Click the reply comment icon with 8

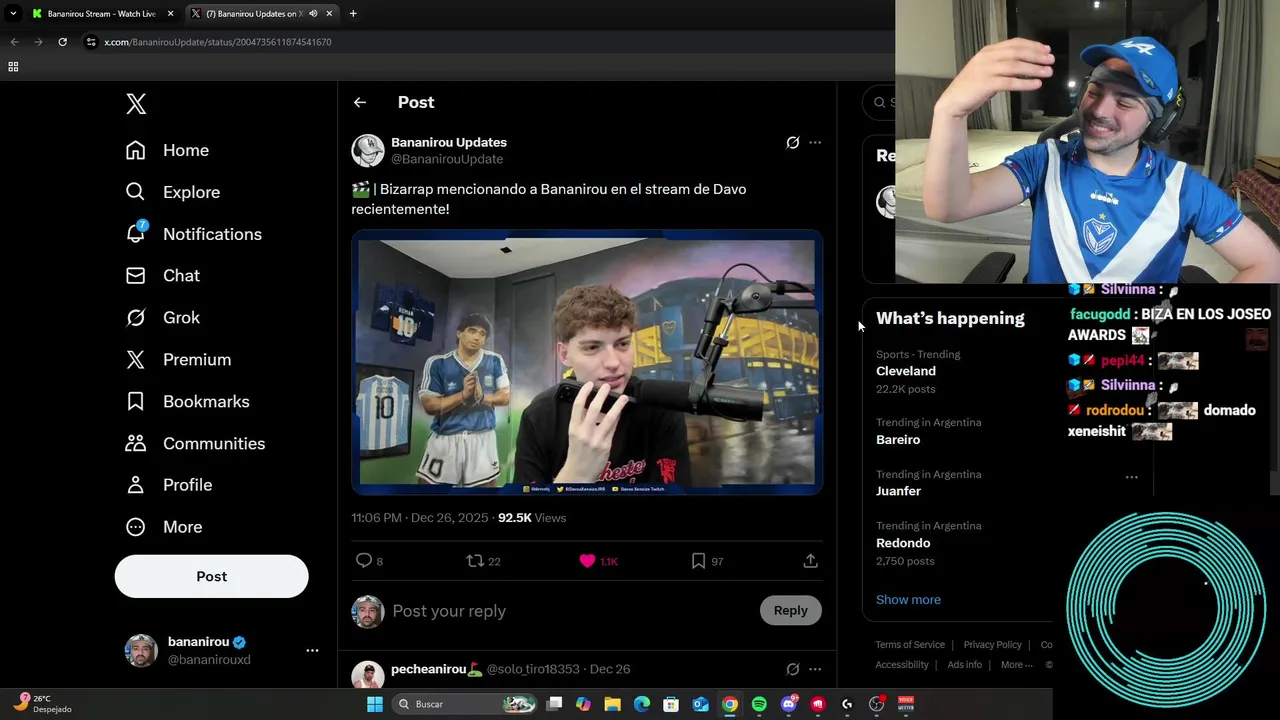369,561
